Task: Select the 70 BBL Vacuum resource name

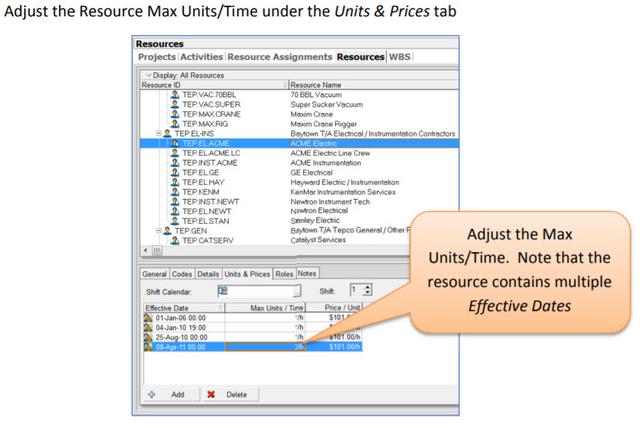Action: coord(316,95)
